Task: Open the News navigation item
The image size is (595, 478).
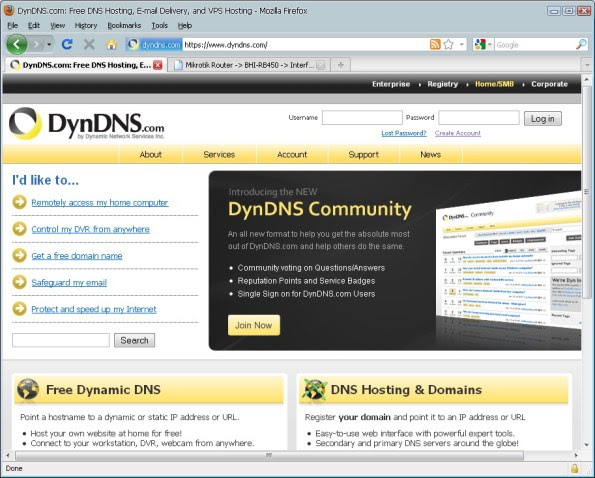Action: point(430,154)
